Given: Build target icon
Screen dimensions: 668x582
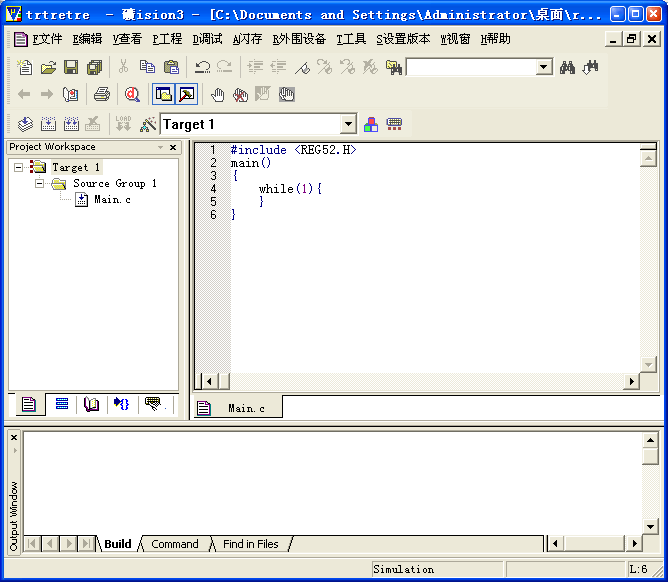Looking at the screenshot, I should click(48, 124).
